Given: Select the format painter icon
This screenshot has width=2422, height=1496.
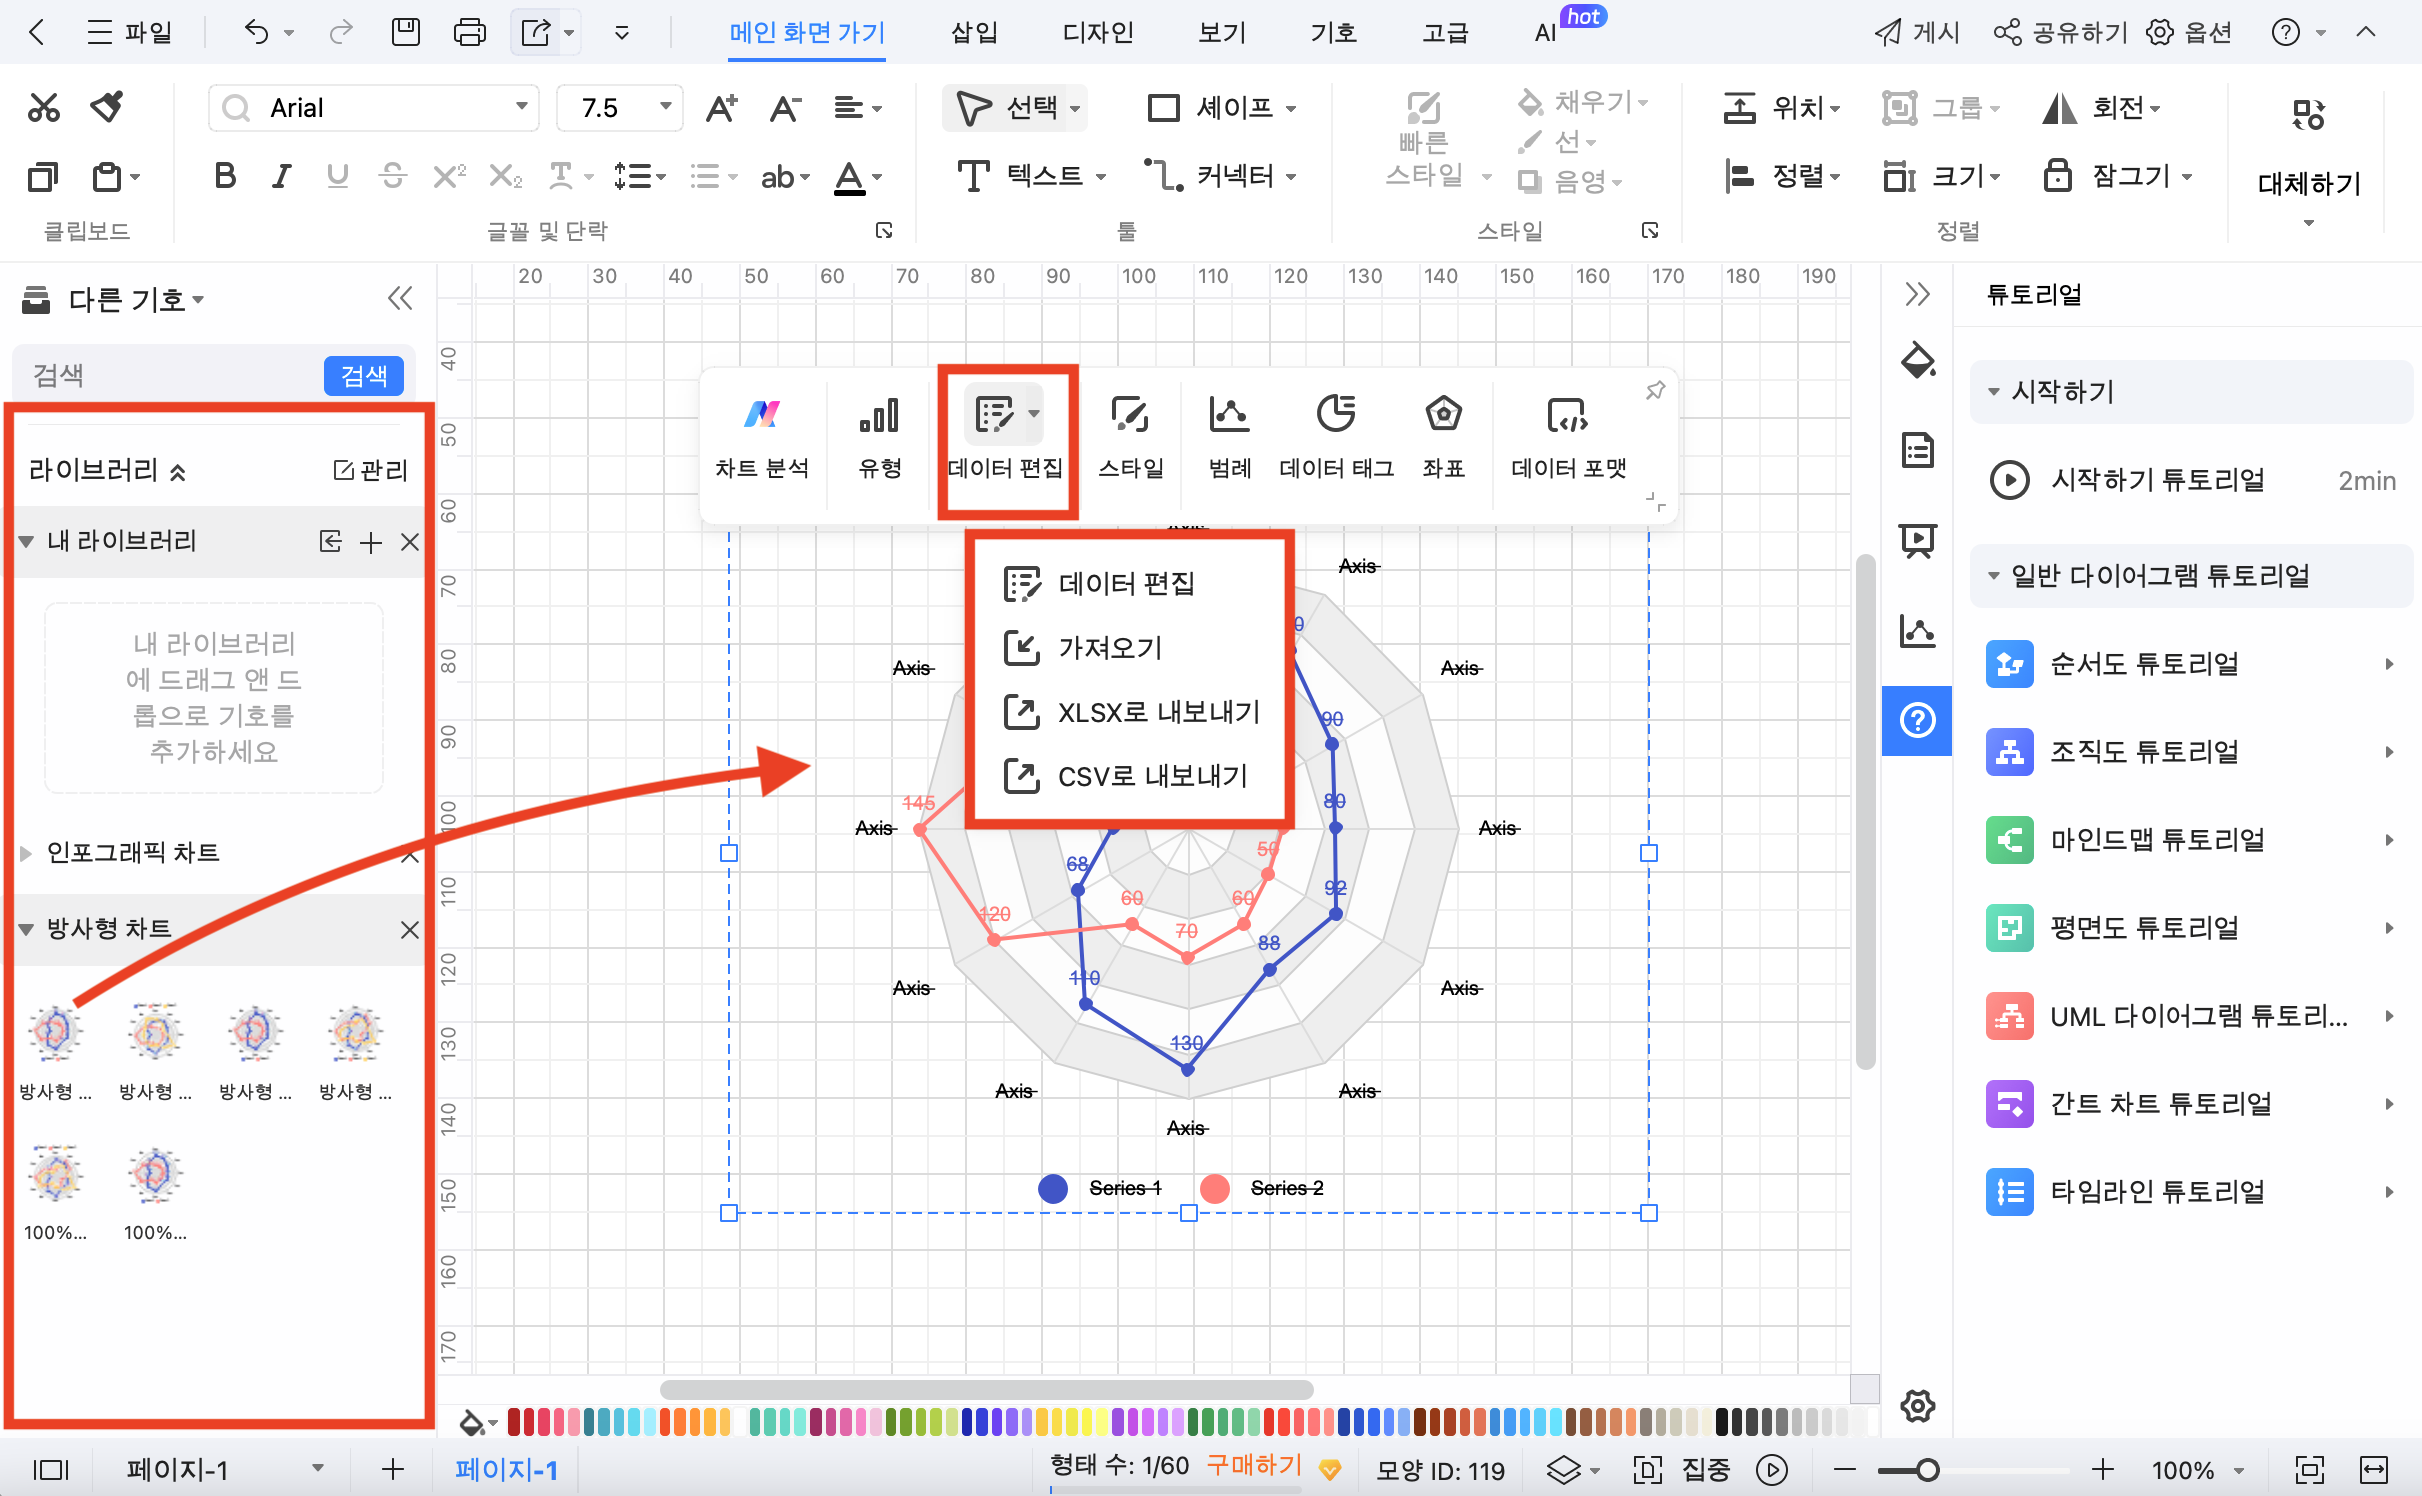Looking at the screenshot, I should [x=107, y=106].
